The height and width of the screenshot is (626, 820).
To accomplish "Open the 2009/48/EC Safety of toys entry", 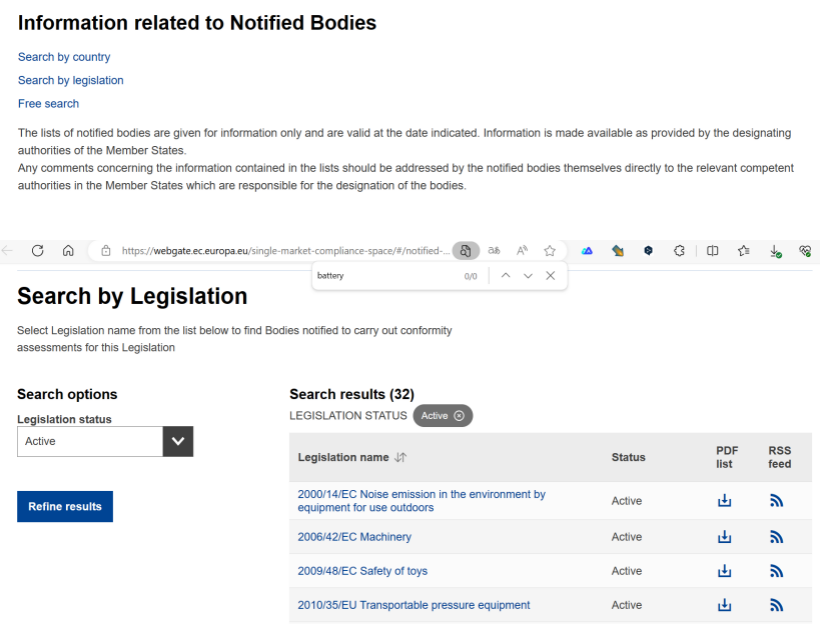I will tap(362, 571).
